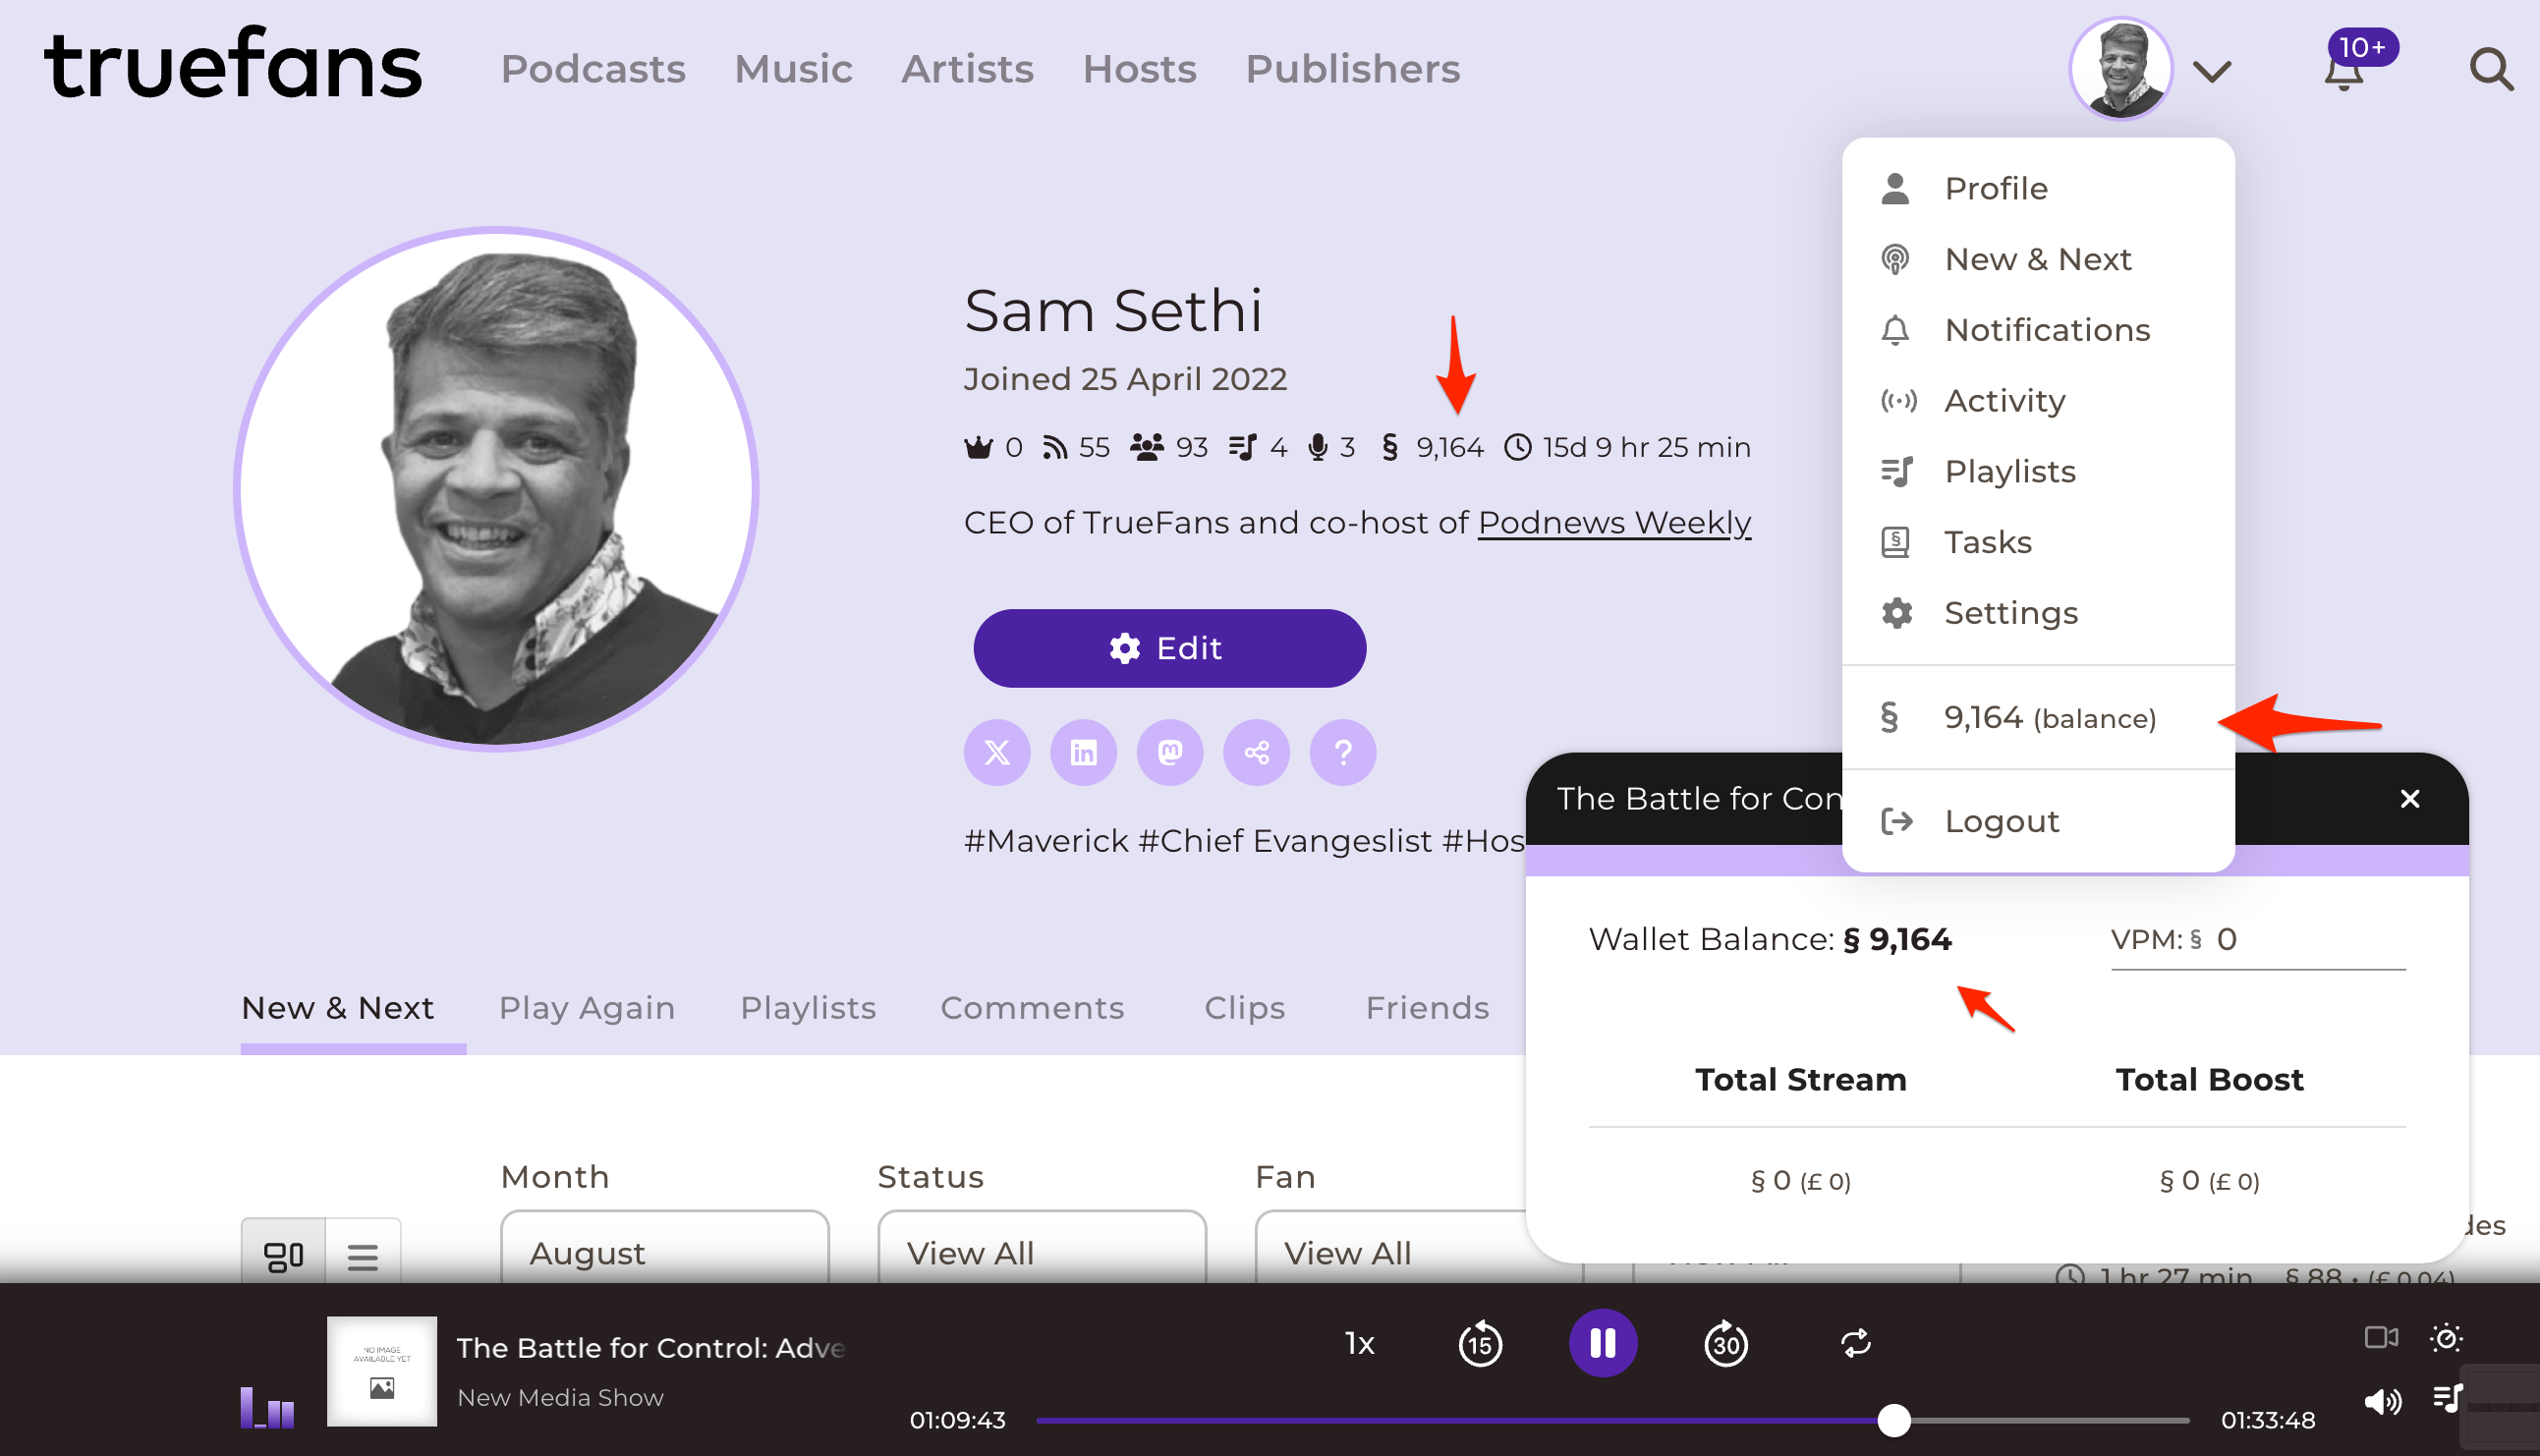Image resolution: width=2540 pixels, height=1456 pixels.
Task: Click episode title The Battle for Control in player
Action: (651, 1348)
